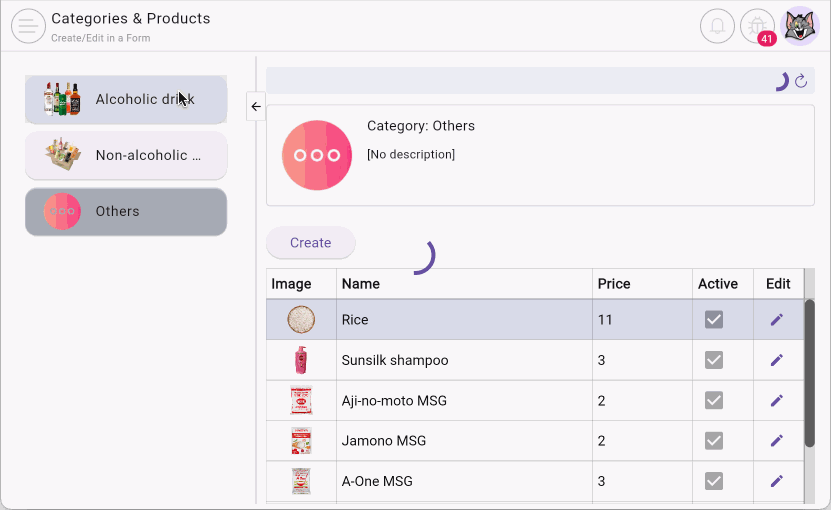Toggle the Active checkbox for Rice

point(714,320)
